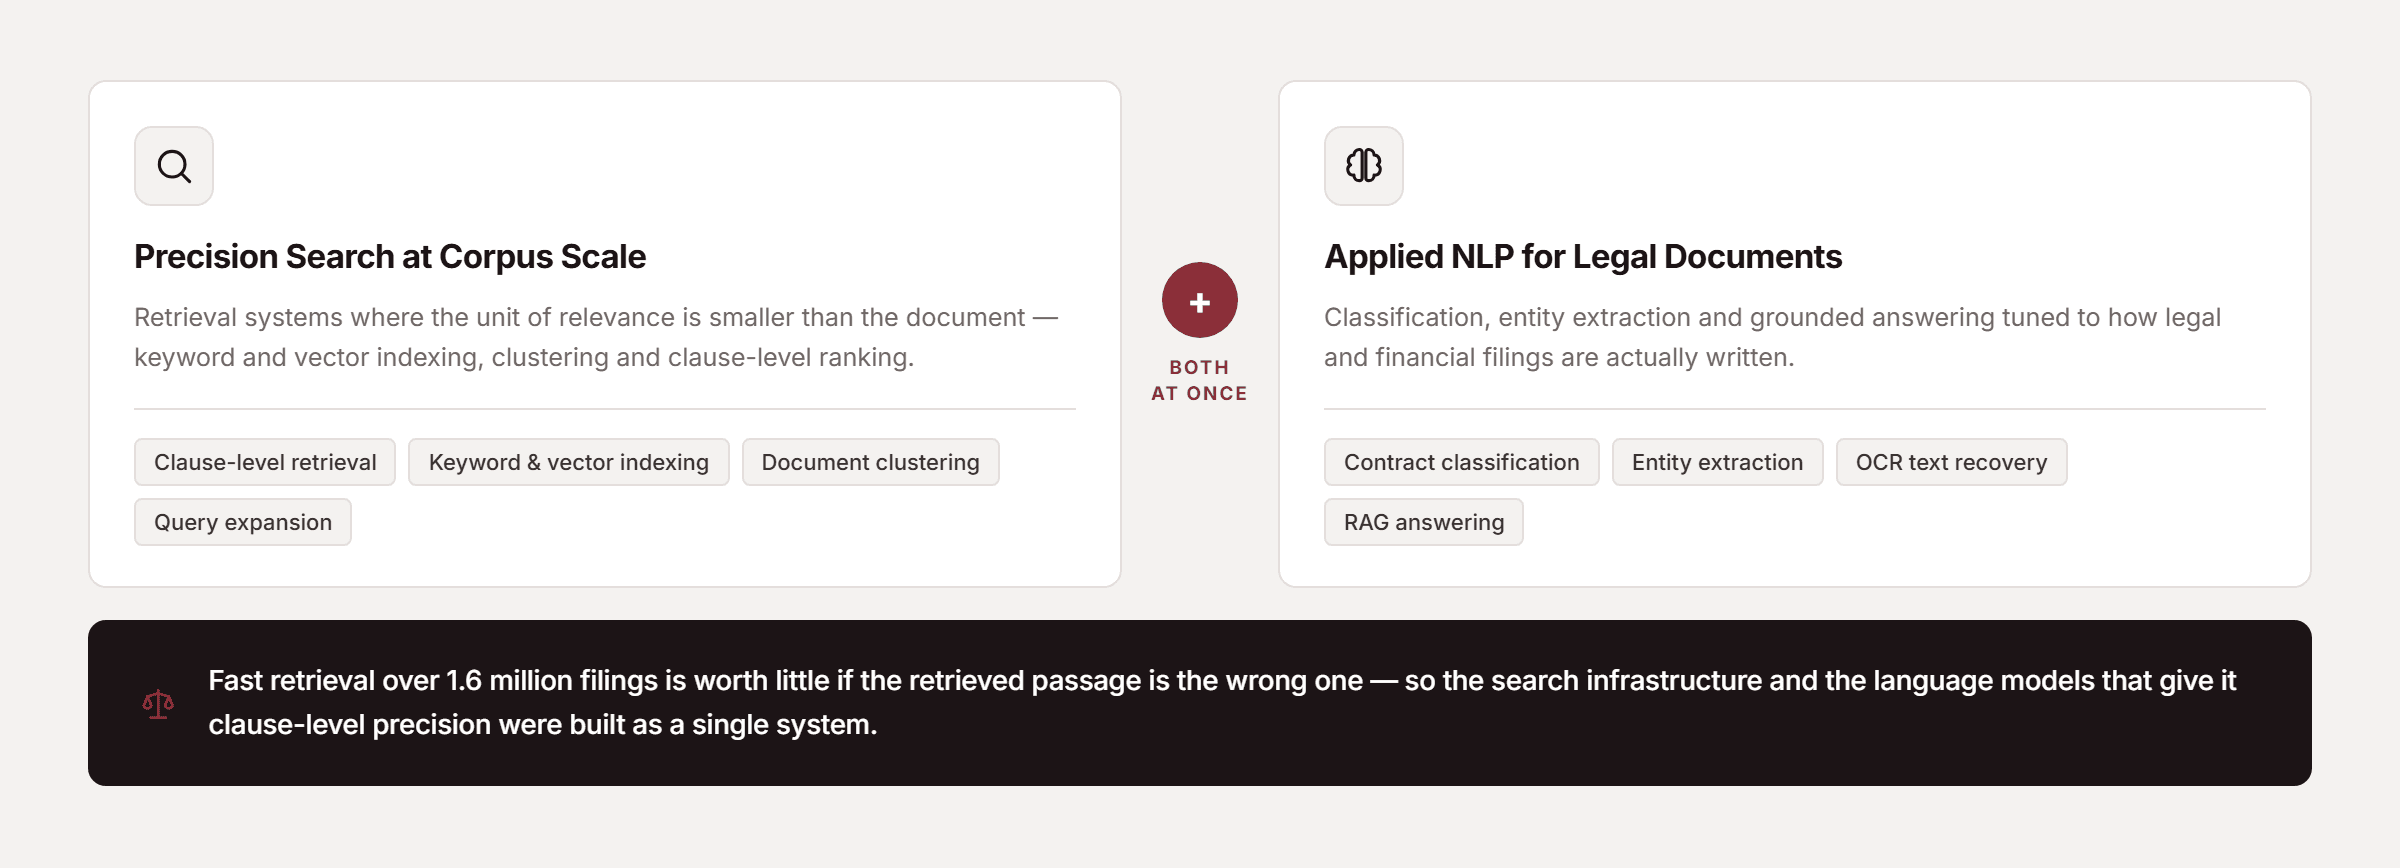
Task: Select the Clause-level retrieval tag
Action: tap(265, 462)
